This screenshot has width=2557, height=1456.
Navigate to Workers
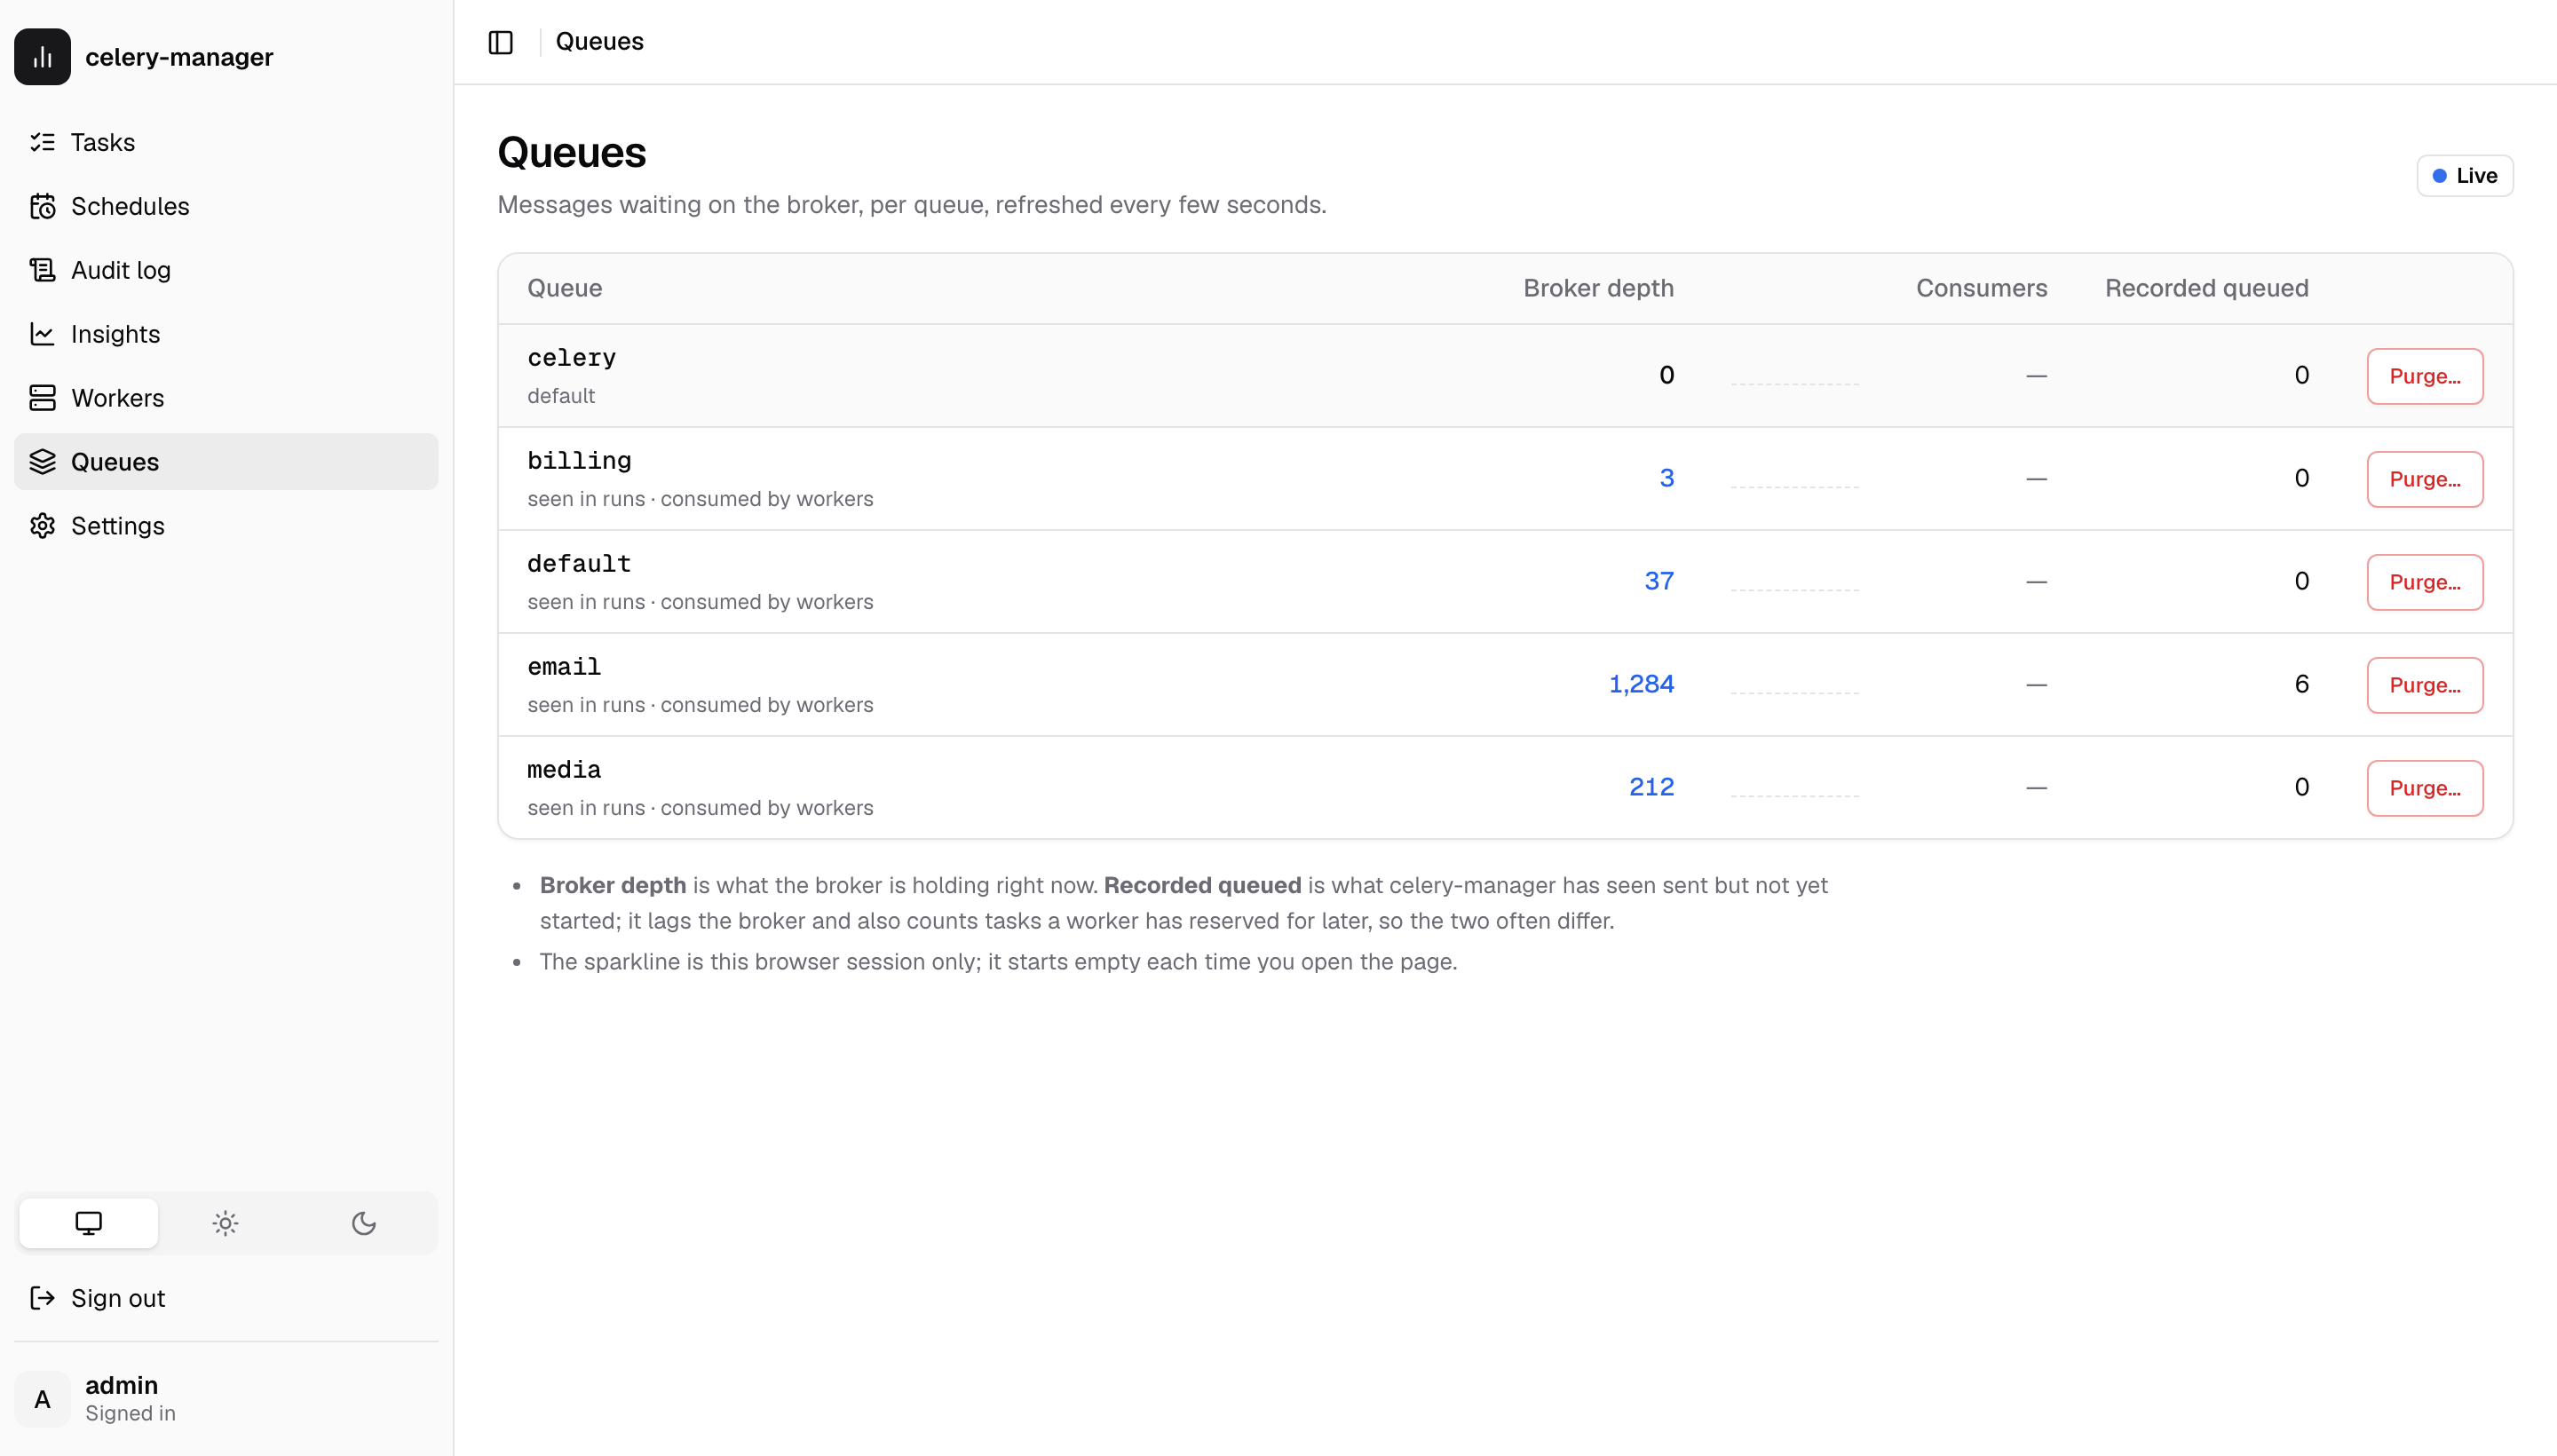point(226,398)
